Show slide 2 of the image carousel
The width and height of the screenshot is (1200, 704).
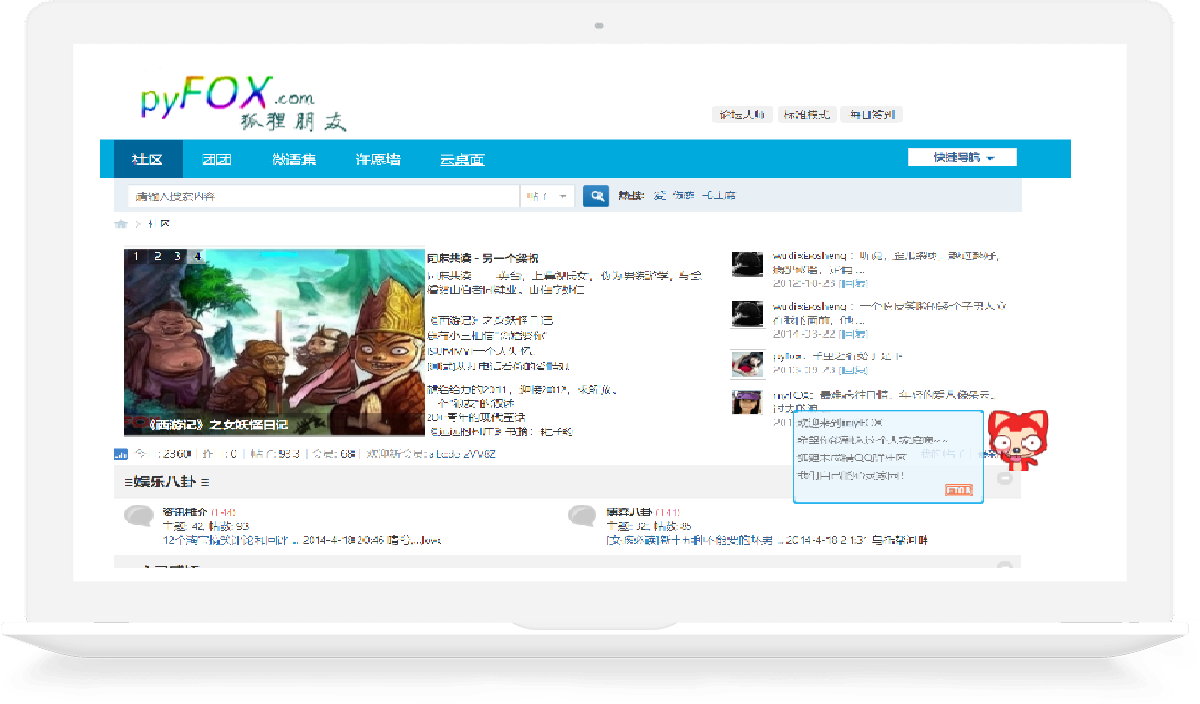click(x=156, y=256)
